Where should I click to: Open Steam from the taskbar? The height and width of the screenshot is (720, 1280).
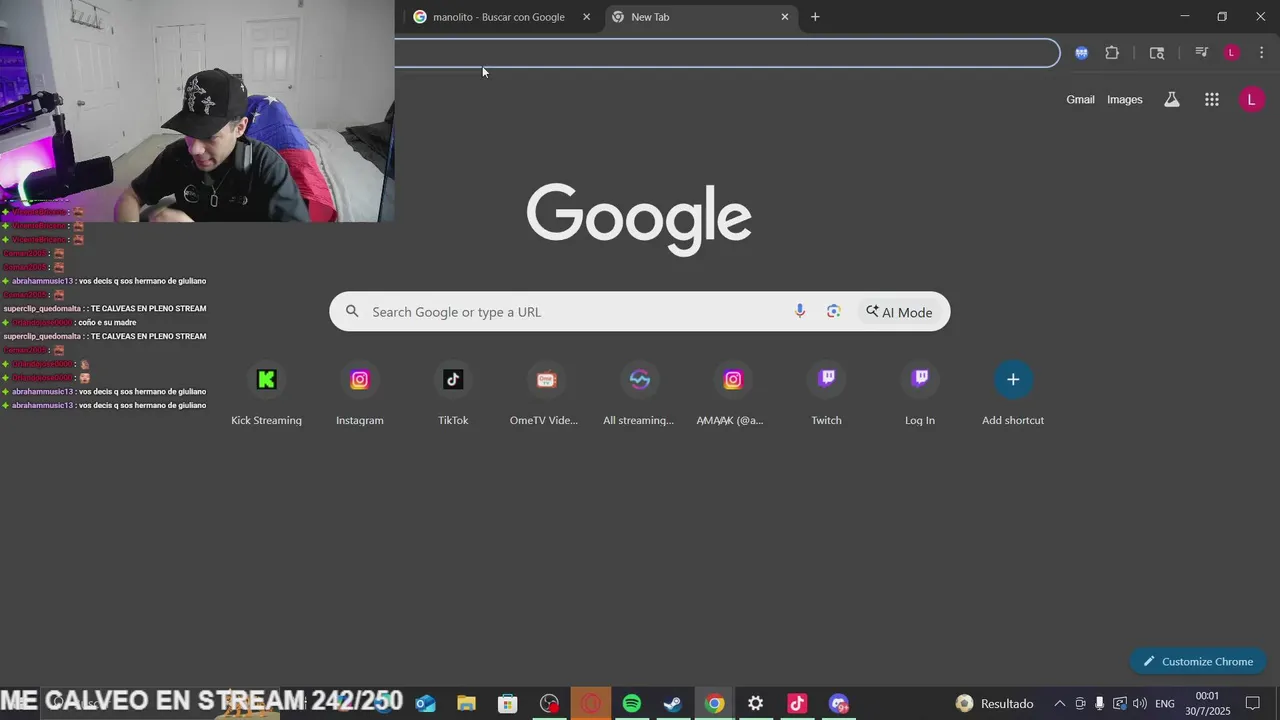(x=673, y=704)
